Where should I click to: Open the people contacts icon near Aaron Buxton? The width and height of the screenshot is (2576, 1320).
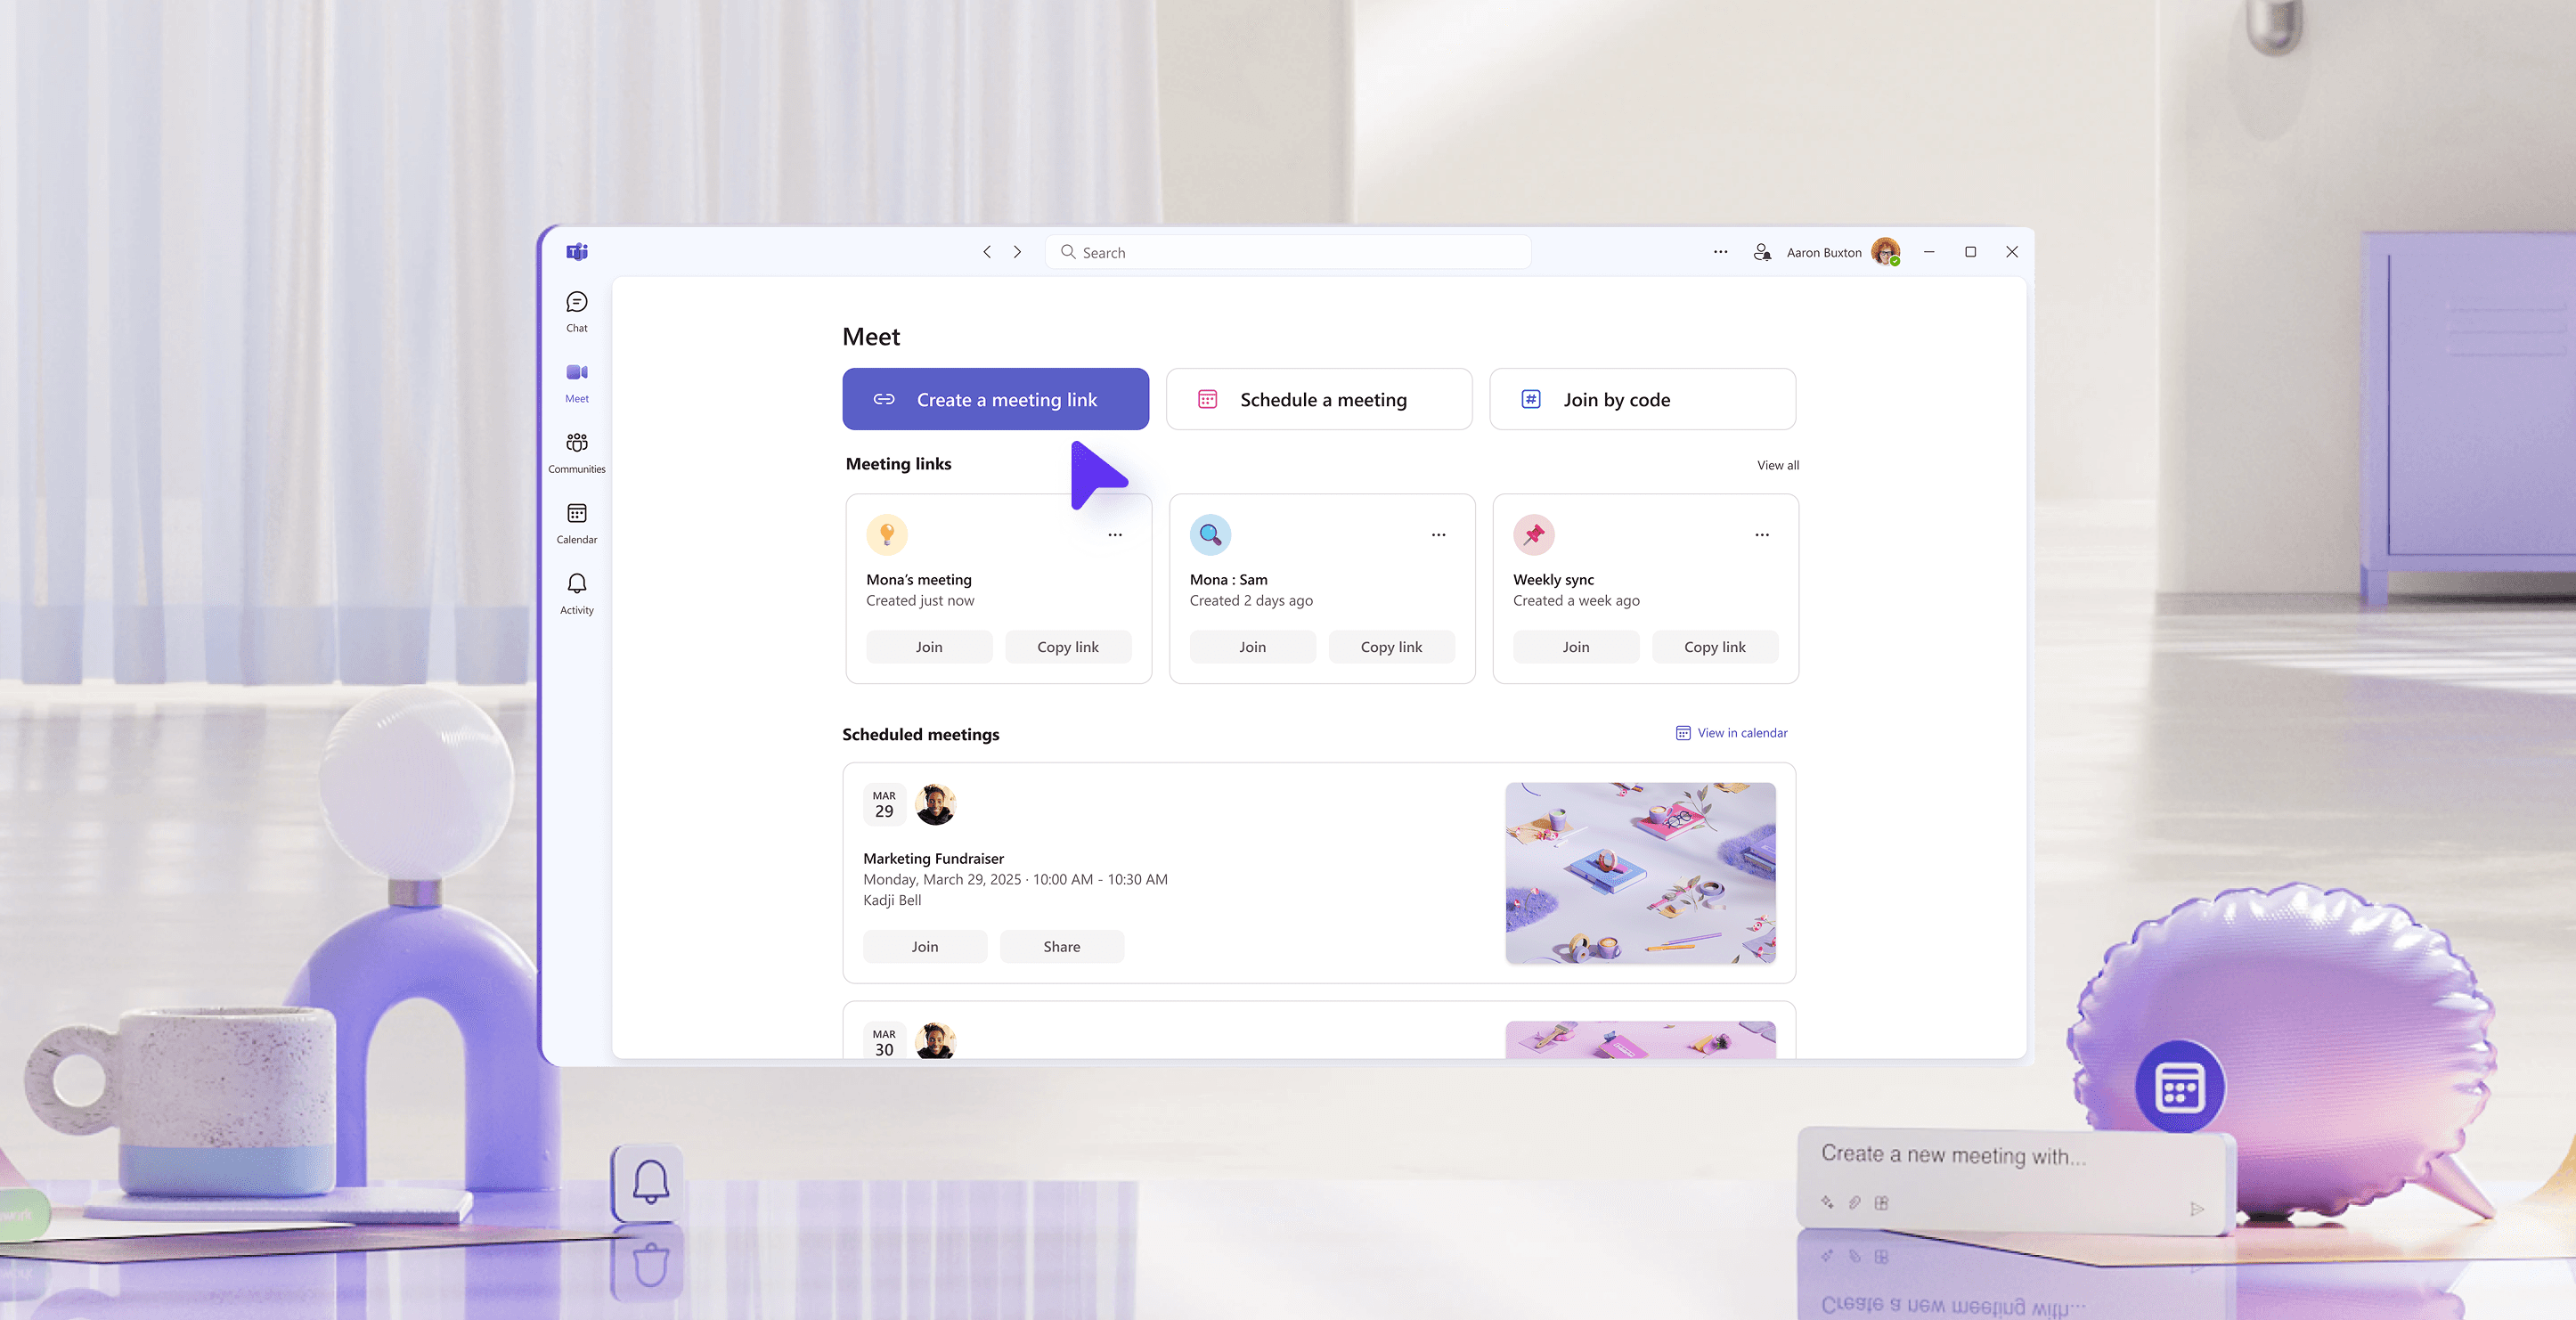coord(1762,252)
